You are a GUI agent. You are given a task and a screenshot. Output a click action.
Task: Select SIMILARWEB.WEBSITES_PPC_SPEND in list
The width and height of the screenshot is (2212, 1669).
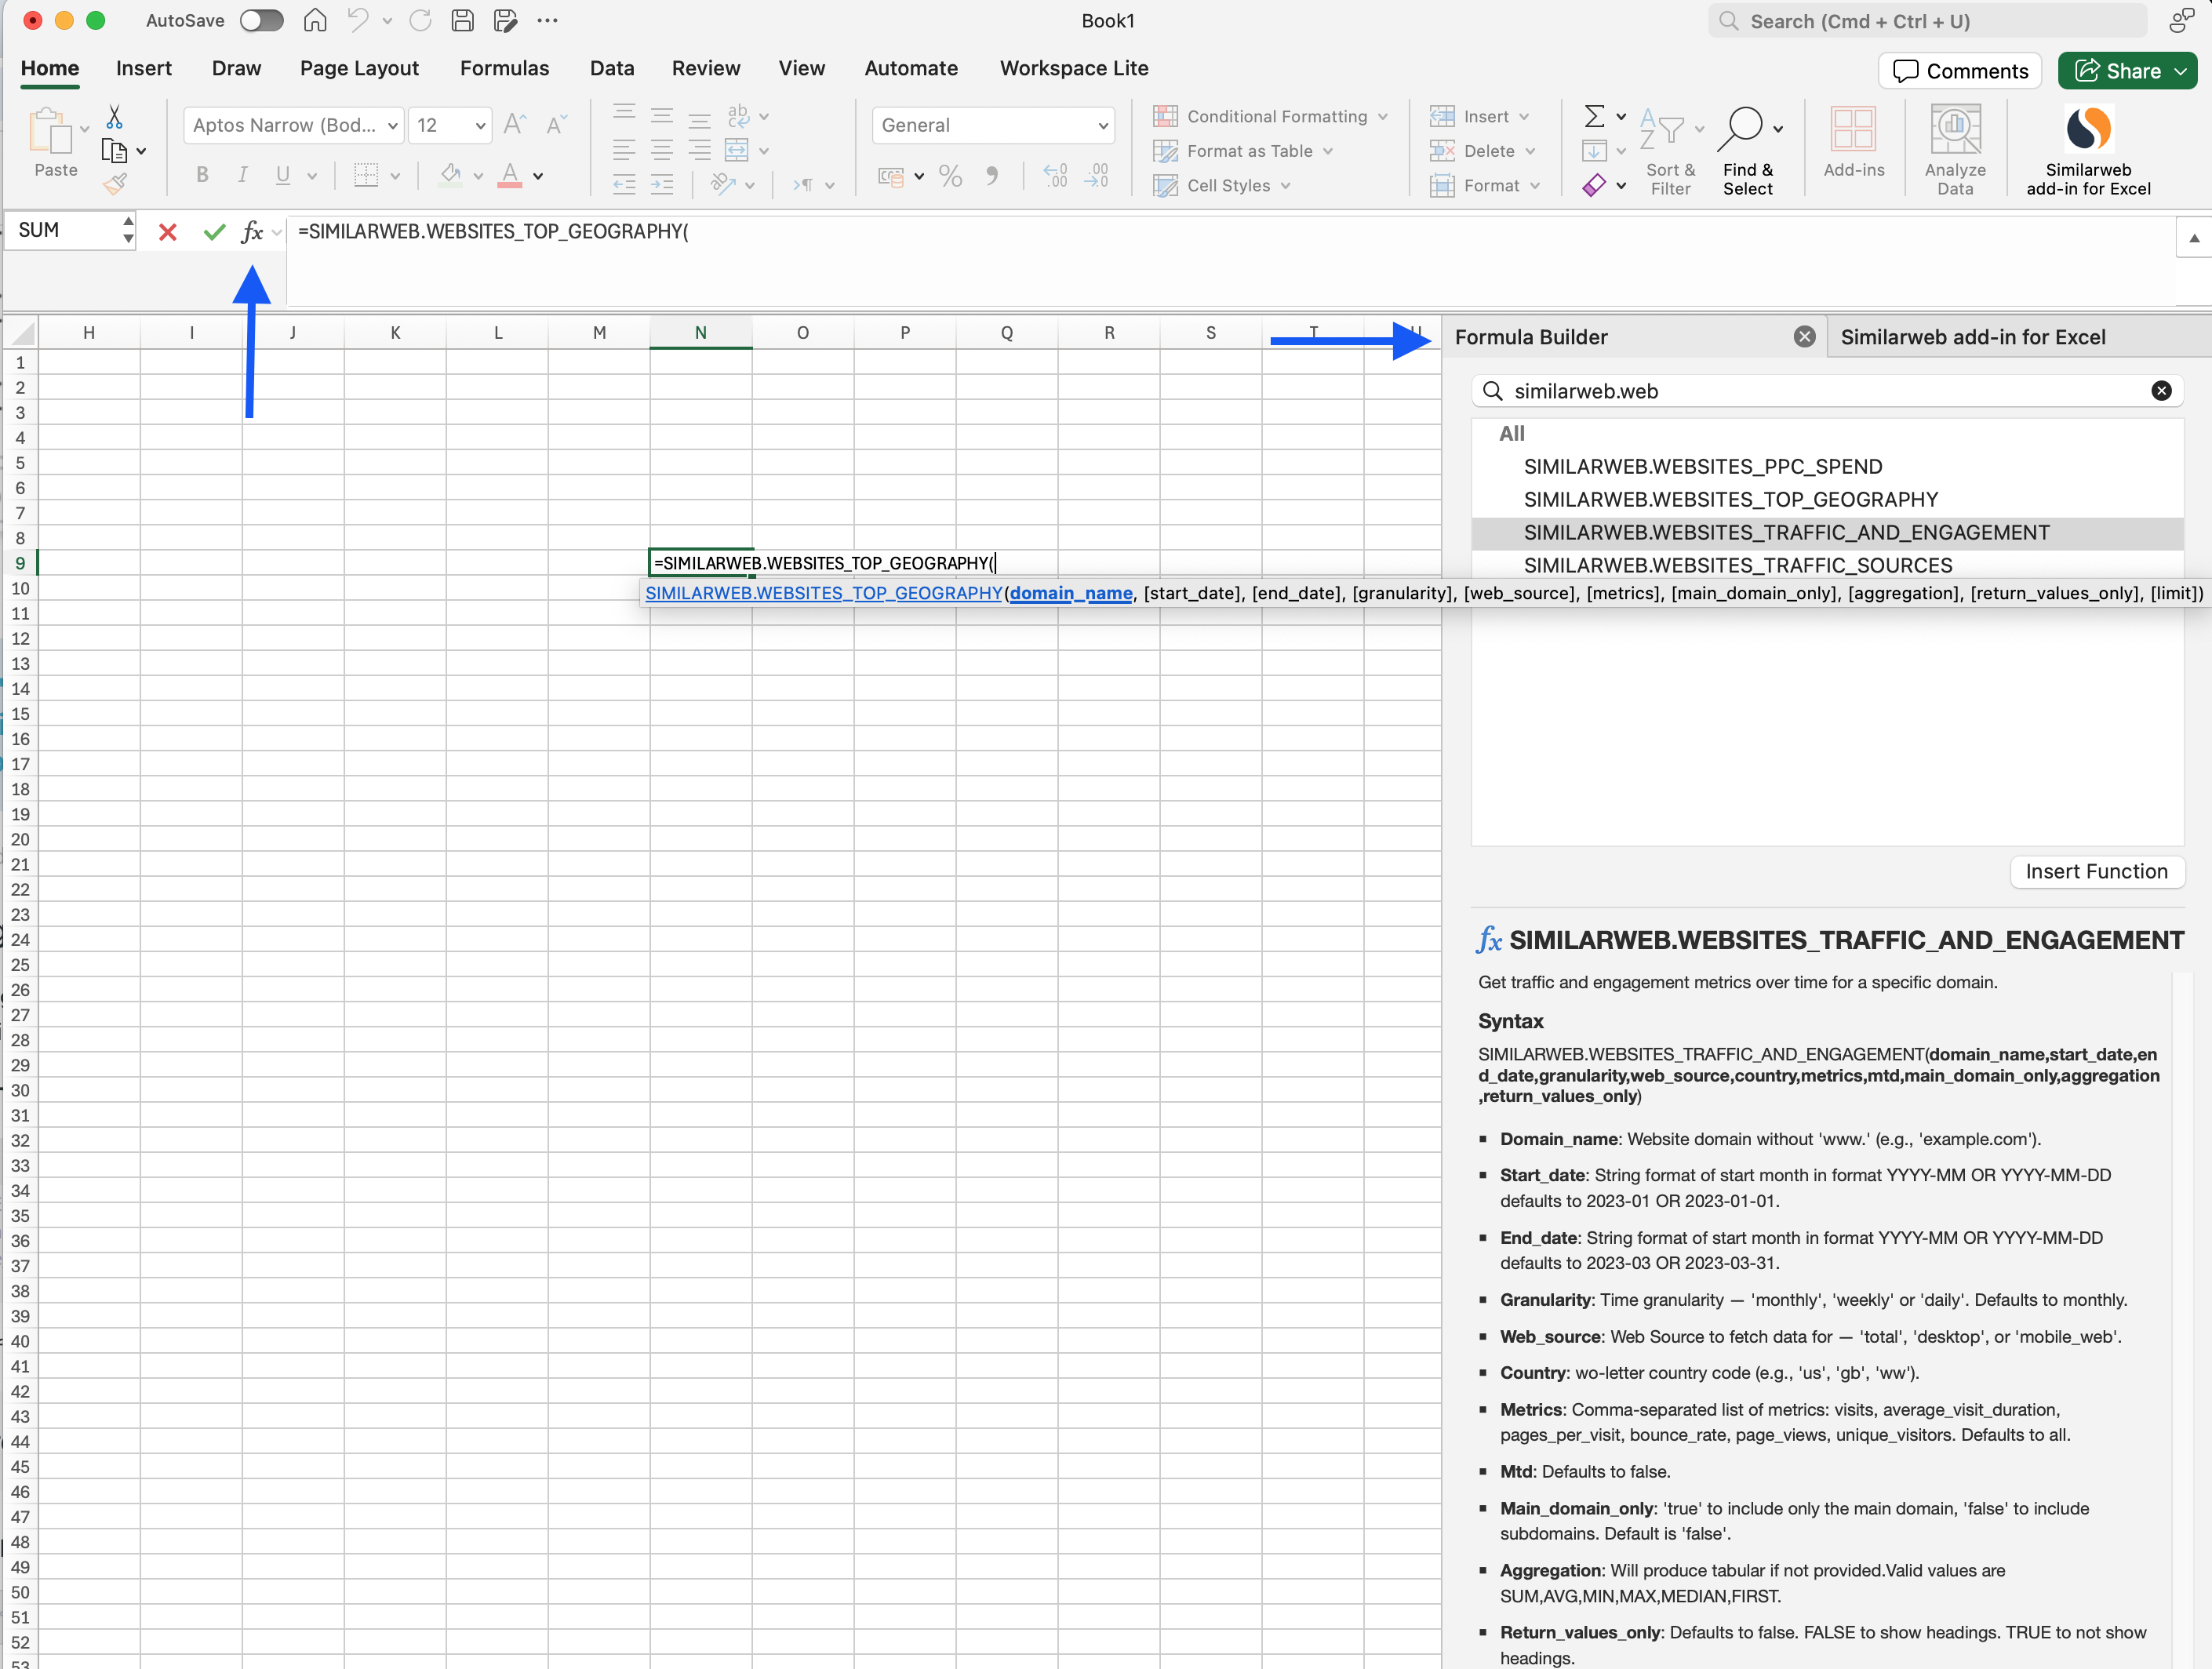pos(1702,467)
